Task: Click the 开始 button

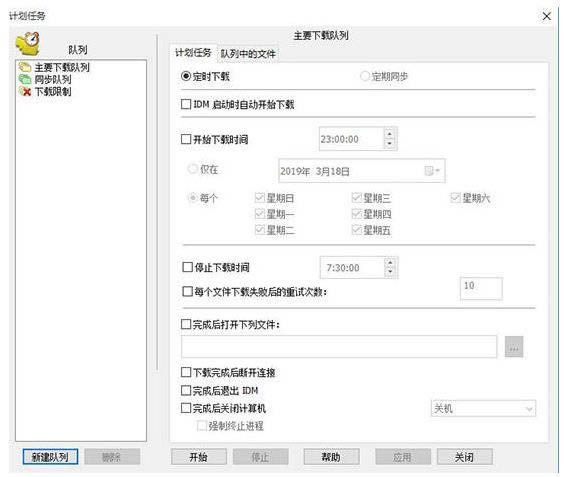Action: click(199, 457)
